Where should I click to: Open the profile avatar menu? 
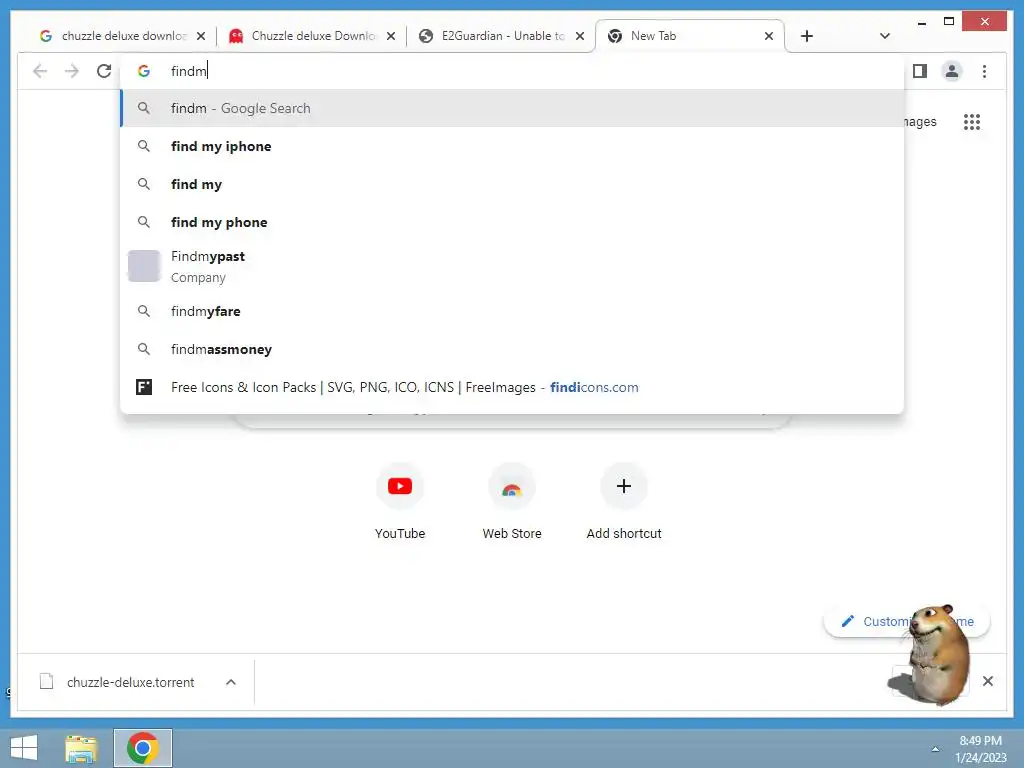tap(952, 71)
